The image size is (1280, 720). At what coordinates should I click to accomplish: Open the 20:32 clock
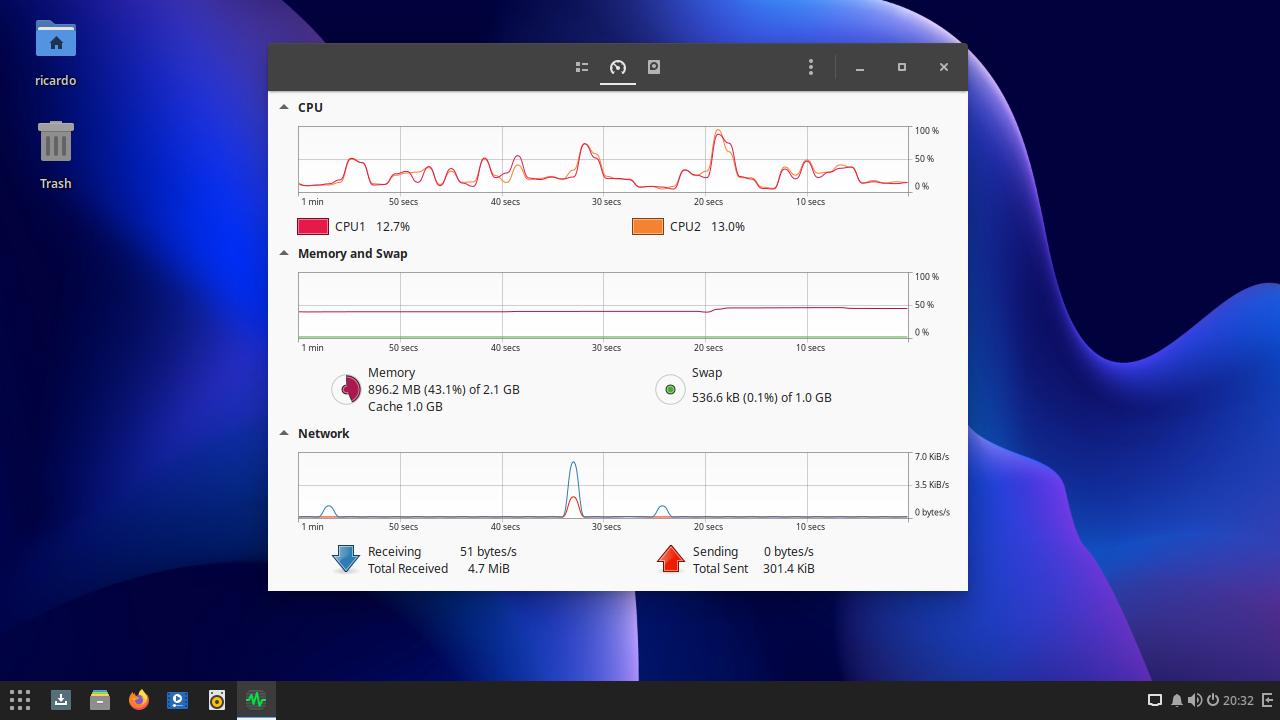(x=1238, y=700)
